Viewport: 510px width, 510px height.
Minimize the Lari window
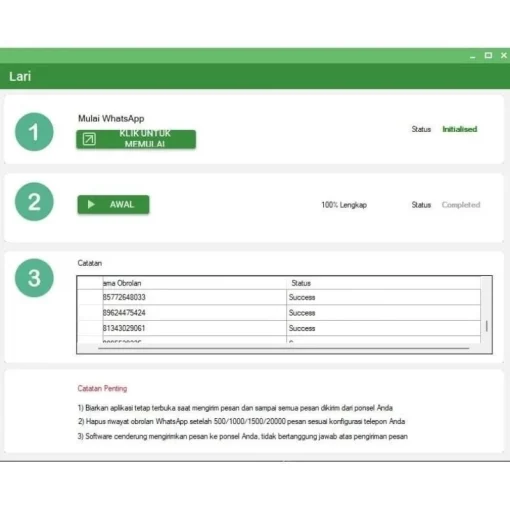click(x=473, y=56)
